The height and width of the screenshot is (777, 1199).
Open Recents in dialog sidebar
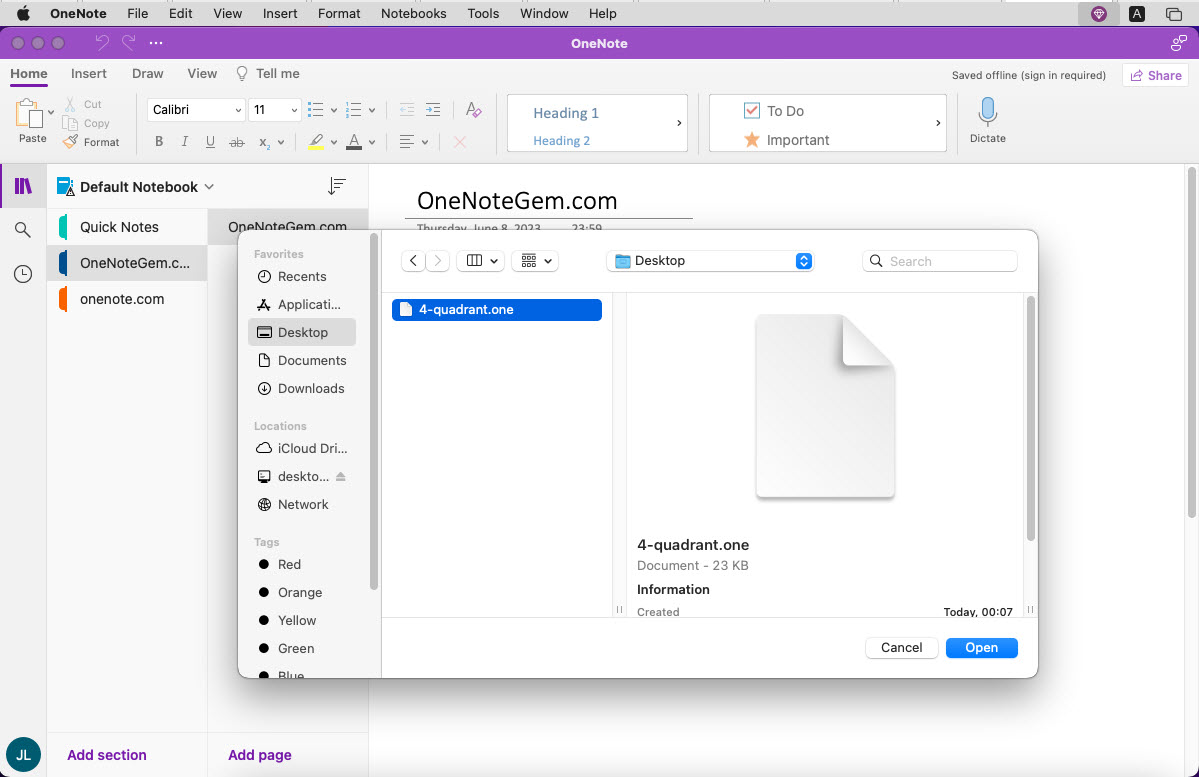point(302,277)
